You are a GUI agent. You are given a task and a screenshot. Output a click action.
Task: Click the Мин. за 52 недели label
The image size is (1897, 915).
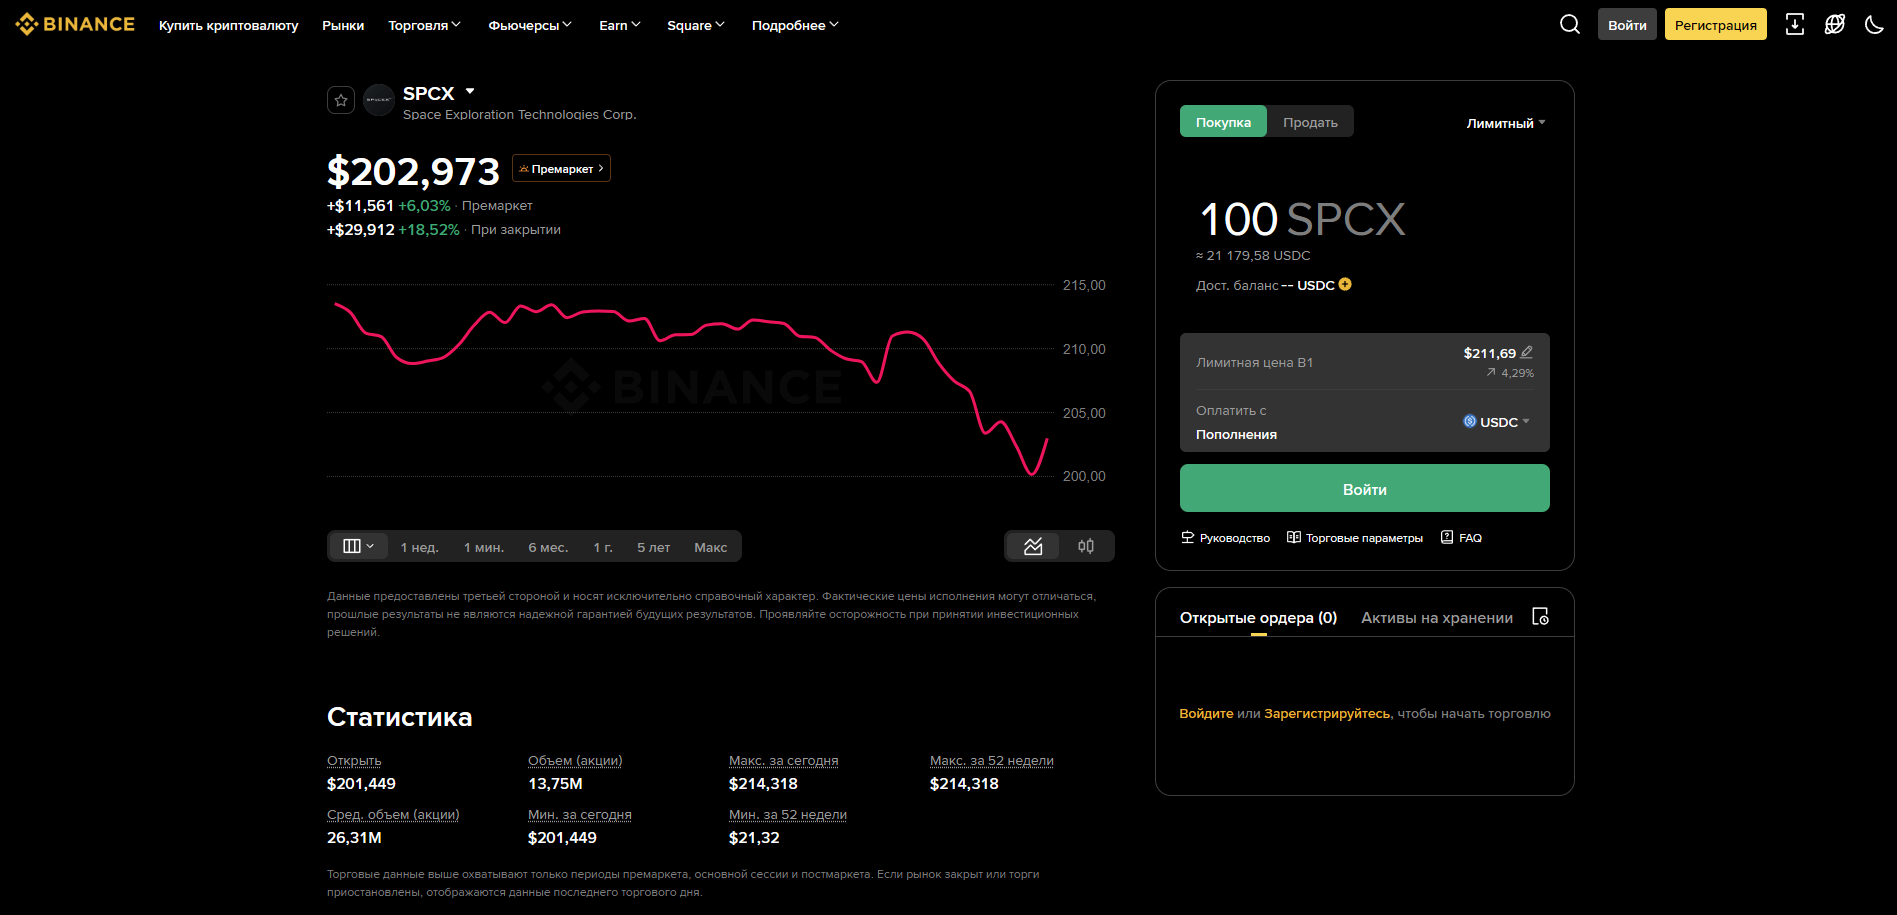tap(788, 815)
